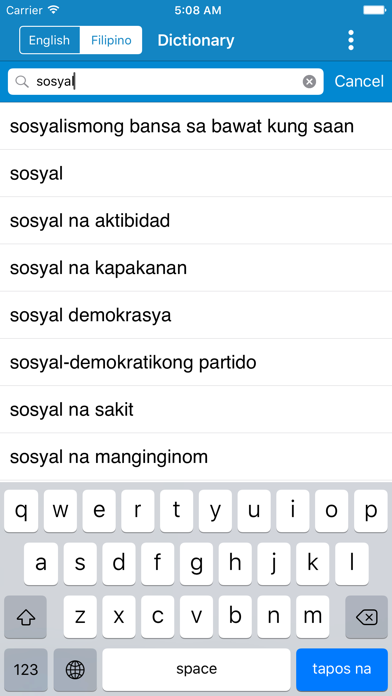Screen dimensions: 392x696
Task: Tap the battery indicator in status bar
Action: 375,10
